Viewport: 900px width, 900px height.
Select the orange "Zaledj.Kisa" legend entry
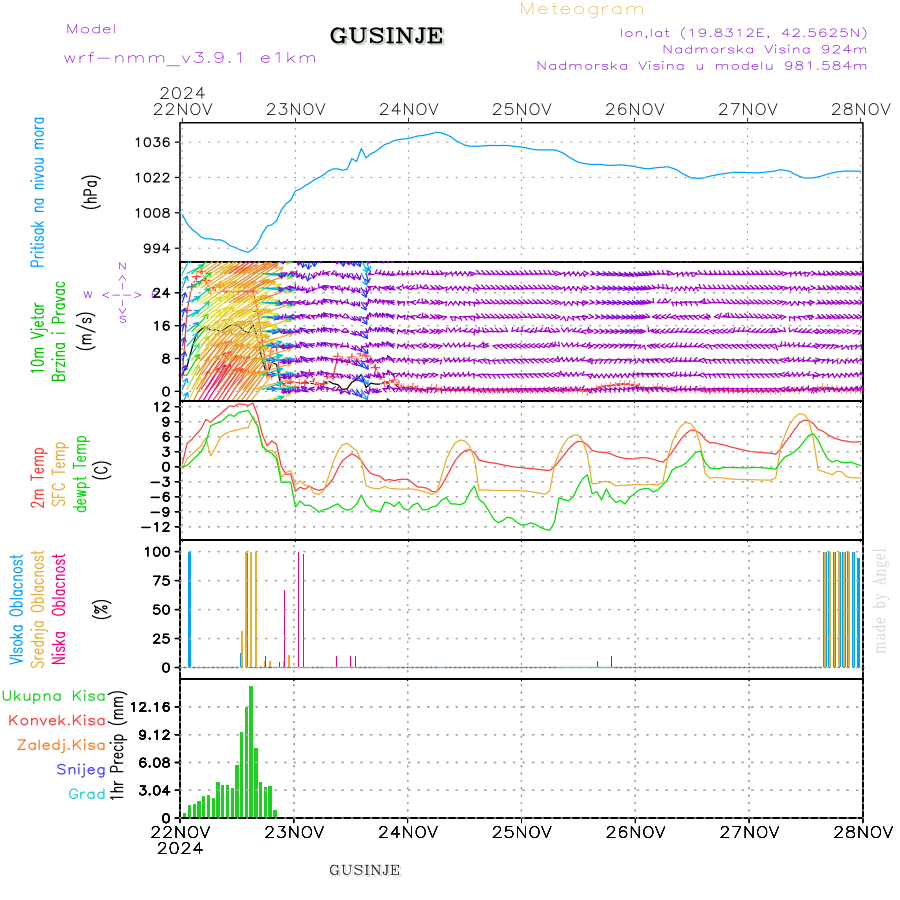[x=61, y=746]
